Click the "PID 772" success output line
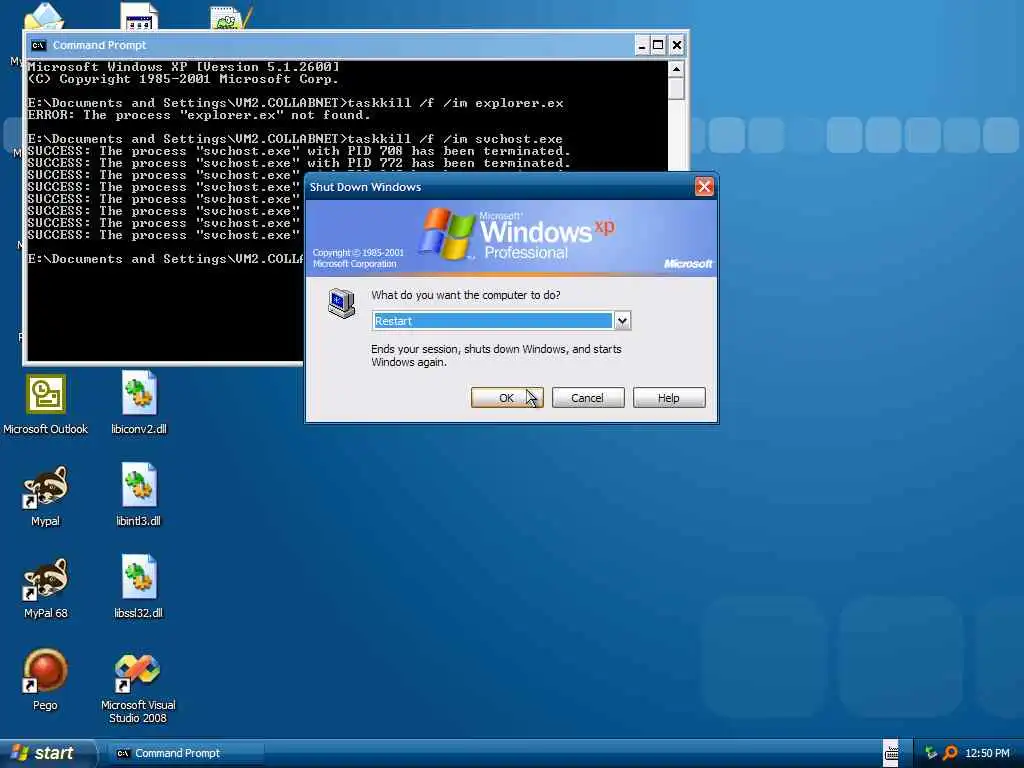1024x768 pixels. 299,163
